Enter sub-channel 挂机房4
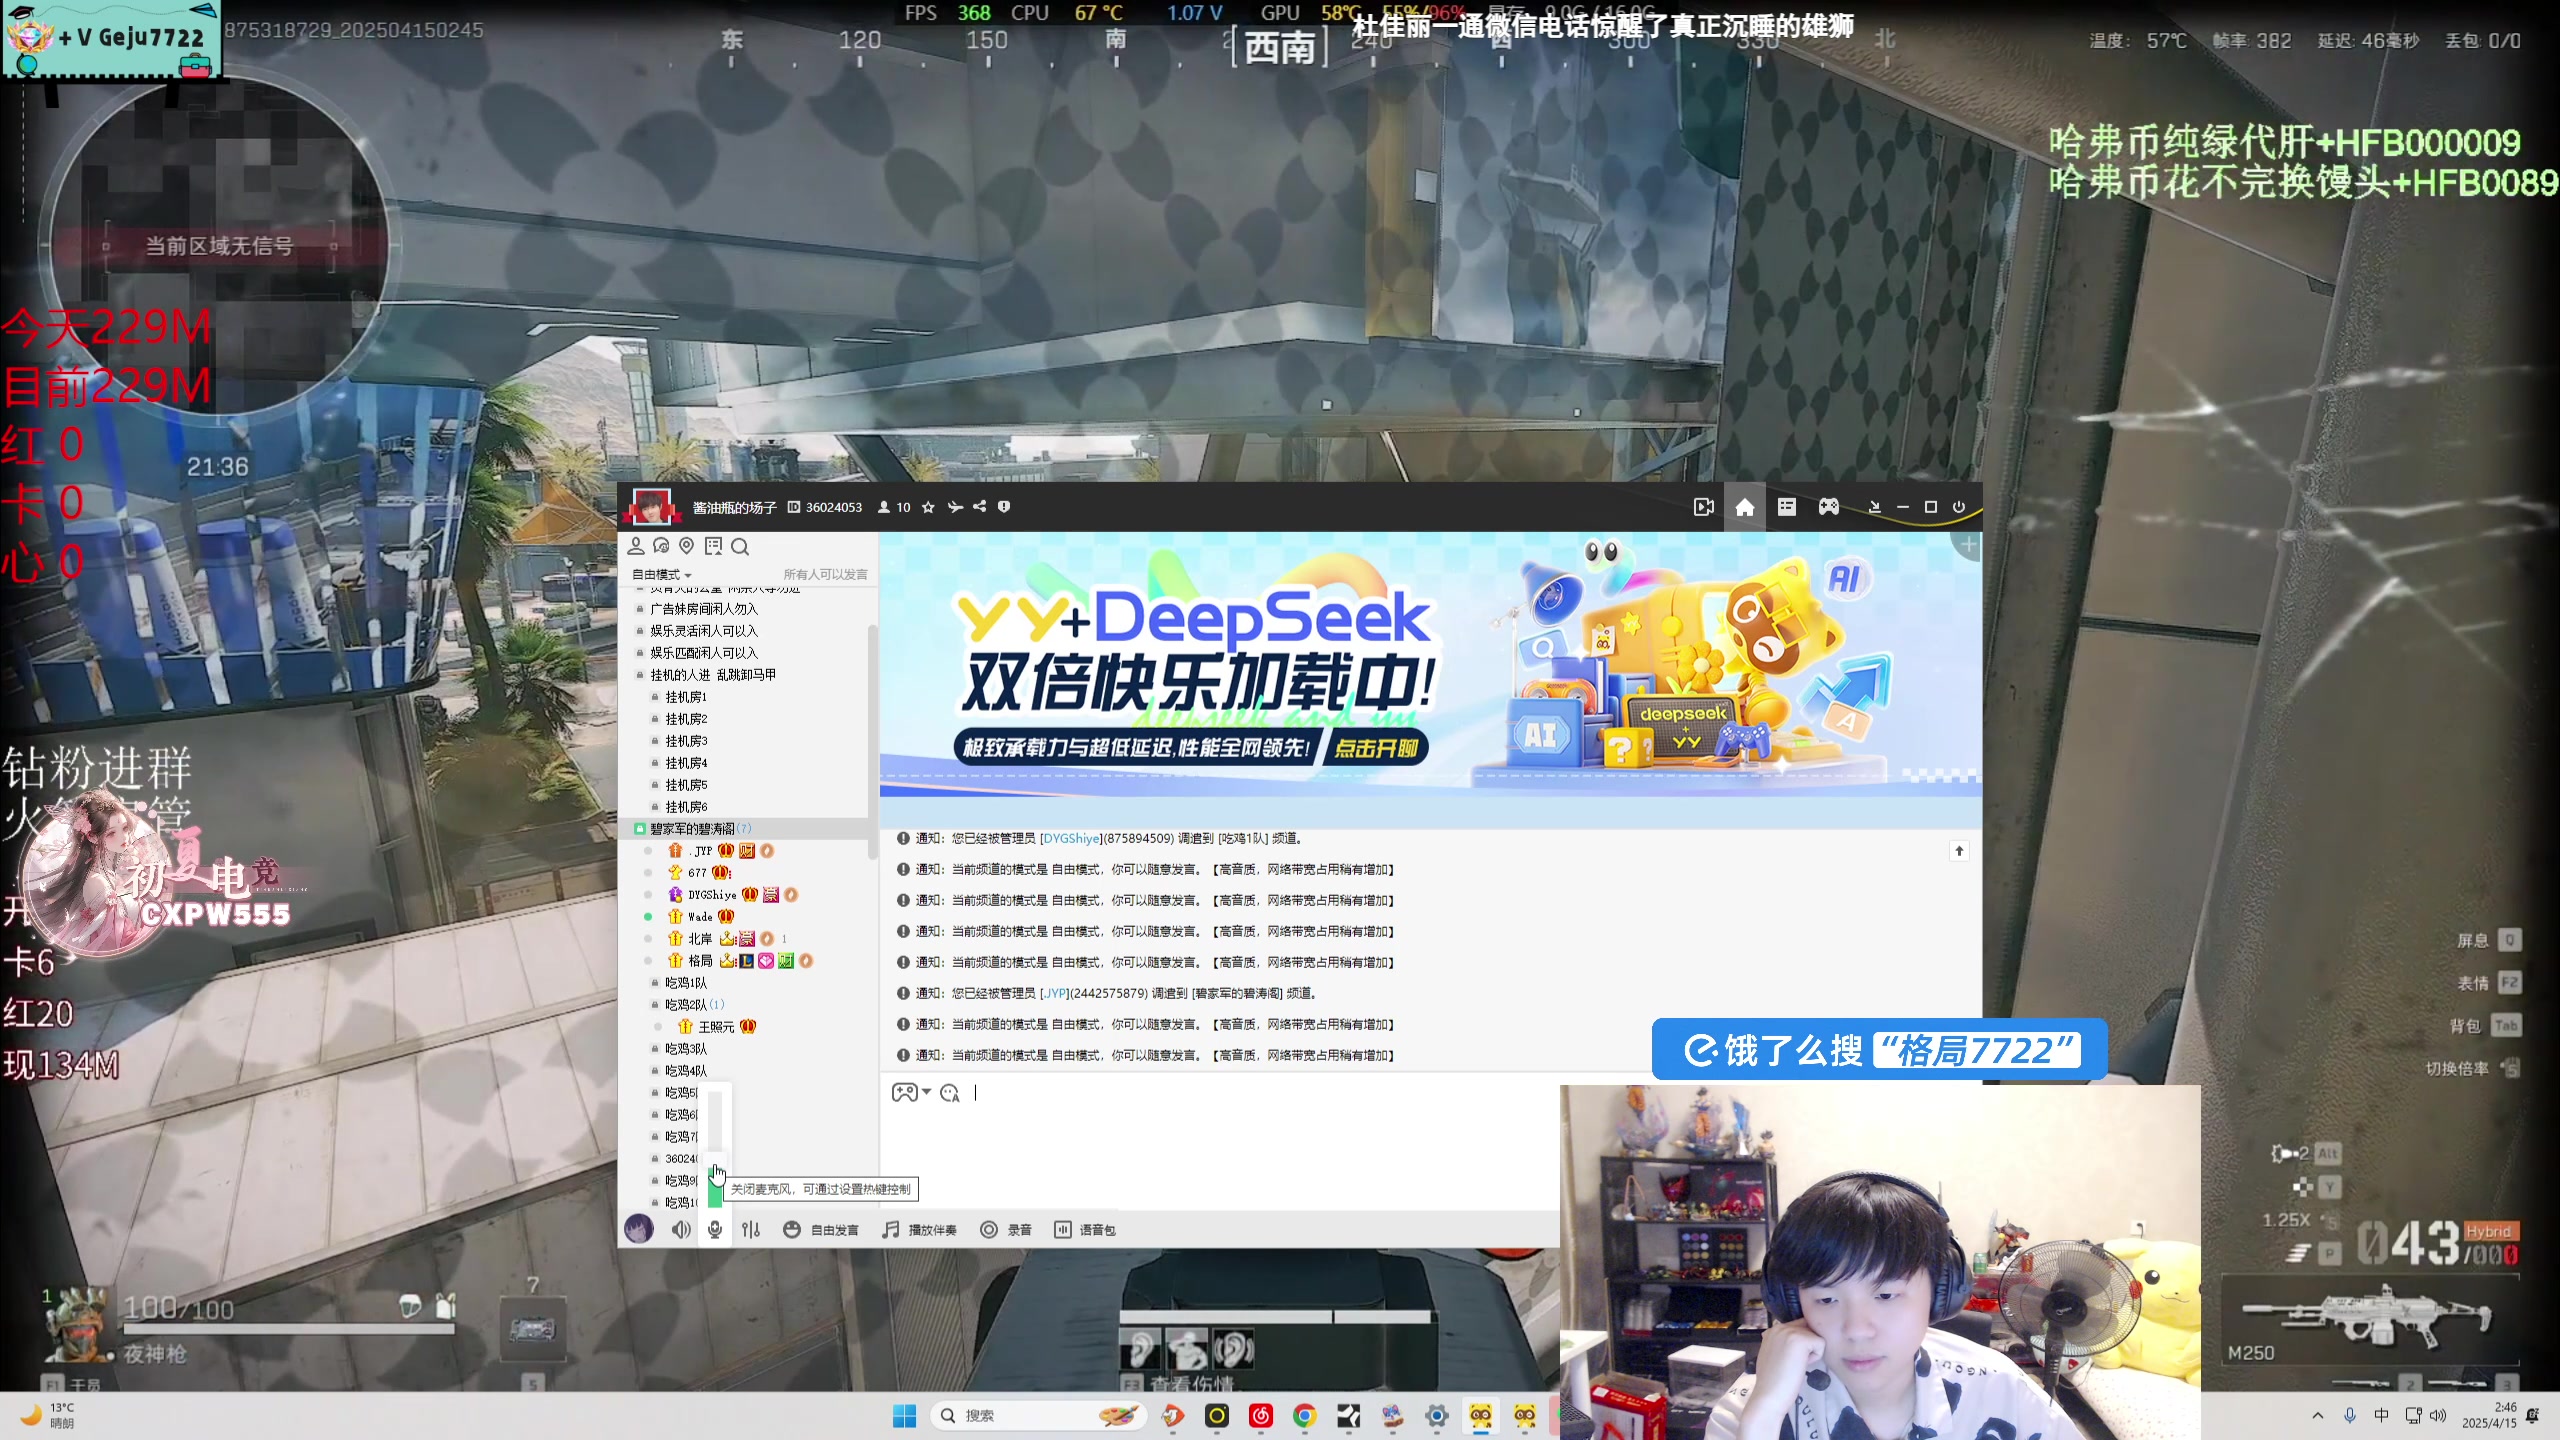 pyautogui.click(x=686, y=763)
